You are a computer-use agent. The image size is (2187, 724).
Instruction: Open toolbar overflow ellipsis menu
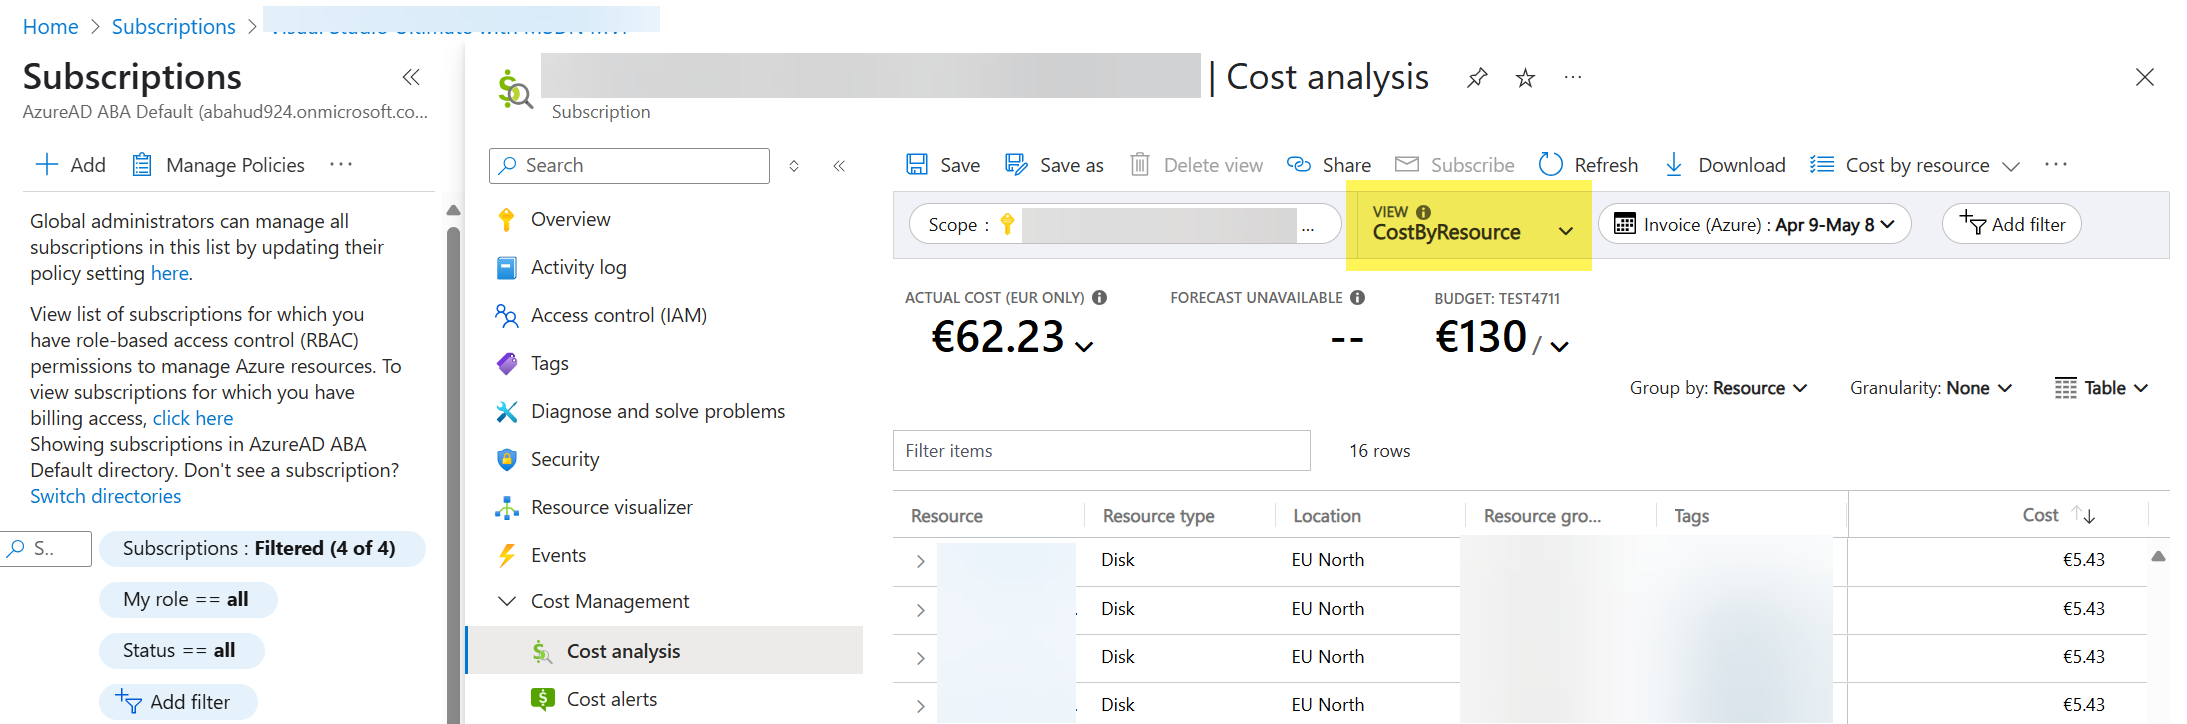pyautogui.click(x=2056, y=165)
